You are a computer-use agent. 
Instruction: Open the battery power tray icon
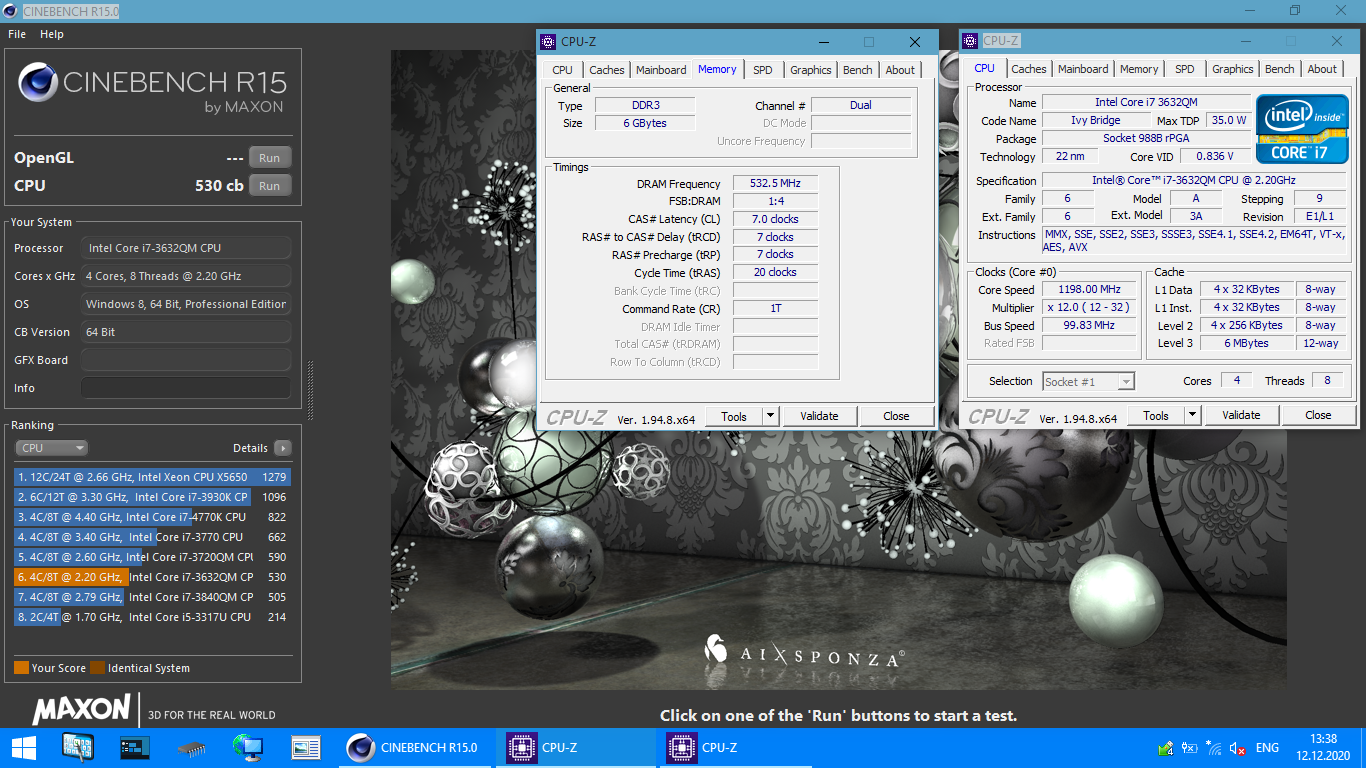(x=1190, y=748)
